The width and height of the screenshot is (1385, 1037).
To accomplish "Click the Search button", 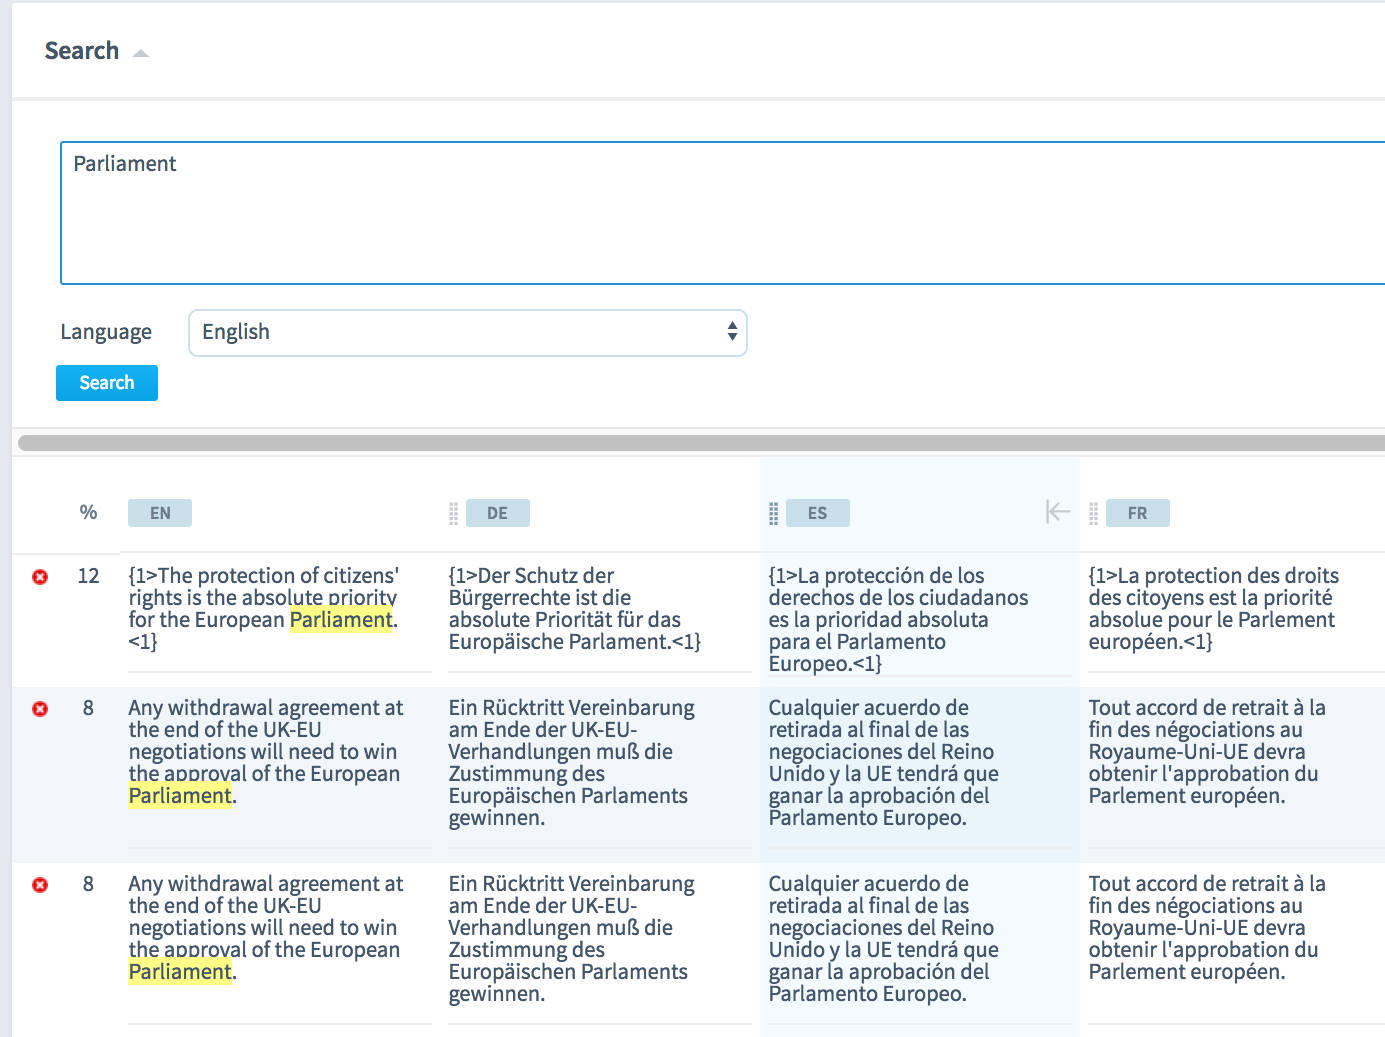I will 106,382.
